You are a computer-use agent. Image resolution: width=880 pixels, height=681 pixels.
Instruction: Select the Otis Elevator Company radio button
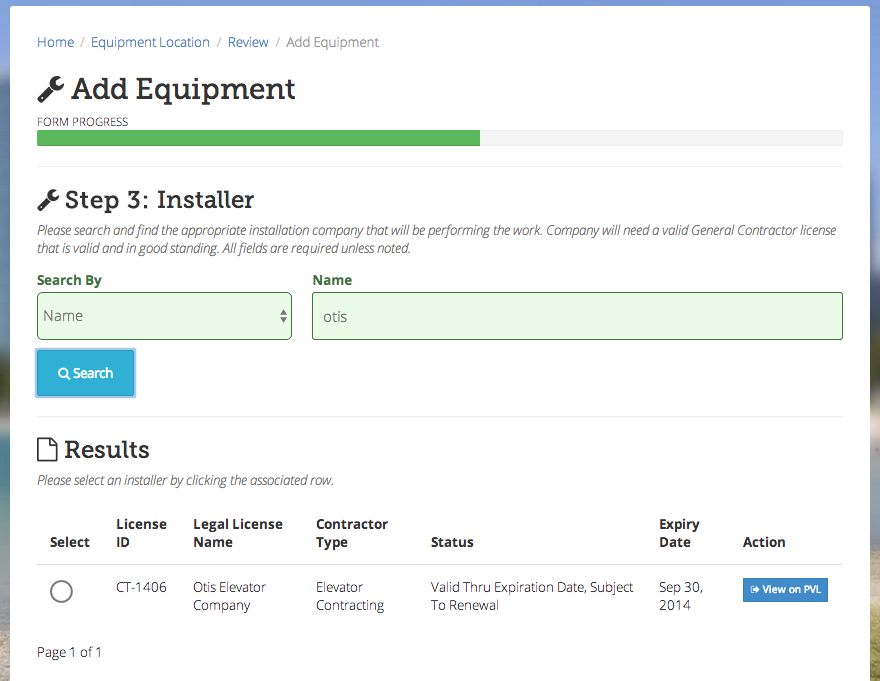click(61, 591)
